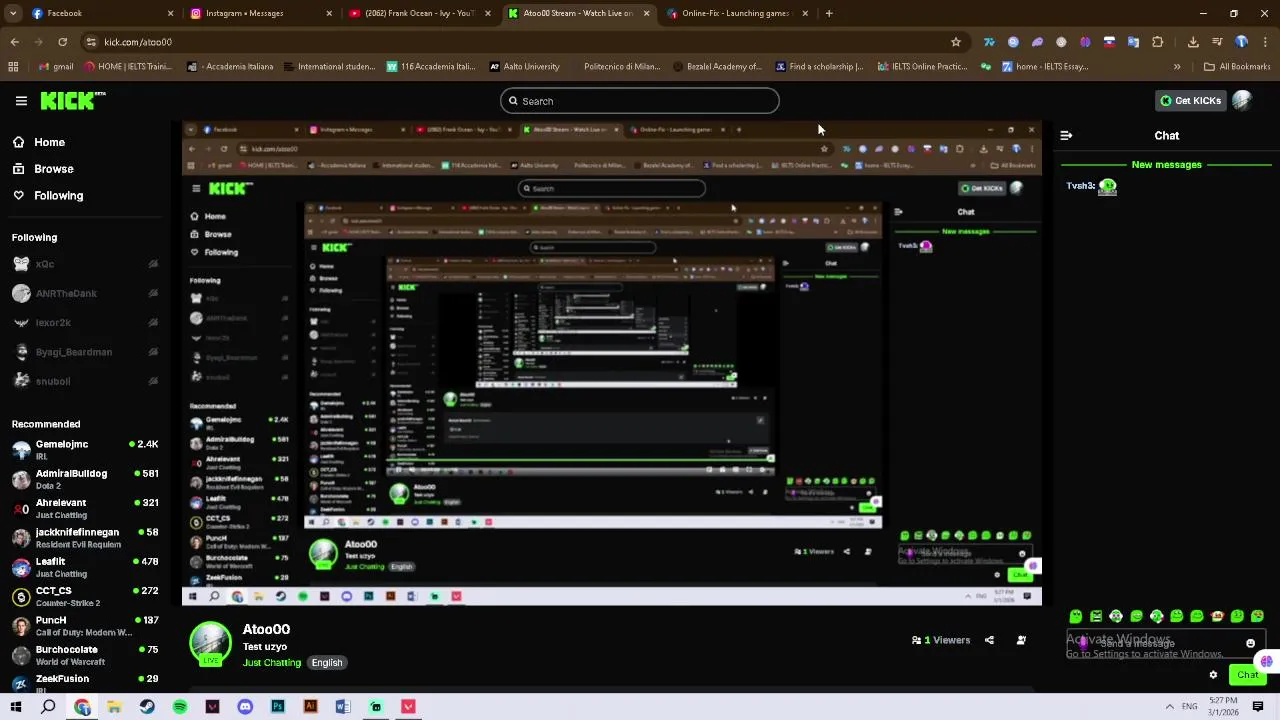Open browser Downloads icon
The height and width of the screenshot is (720, 1280).
coord(1193,42)
